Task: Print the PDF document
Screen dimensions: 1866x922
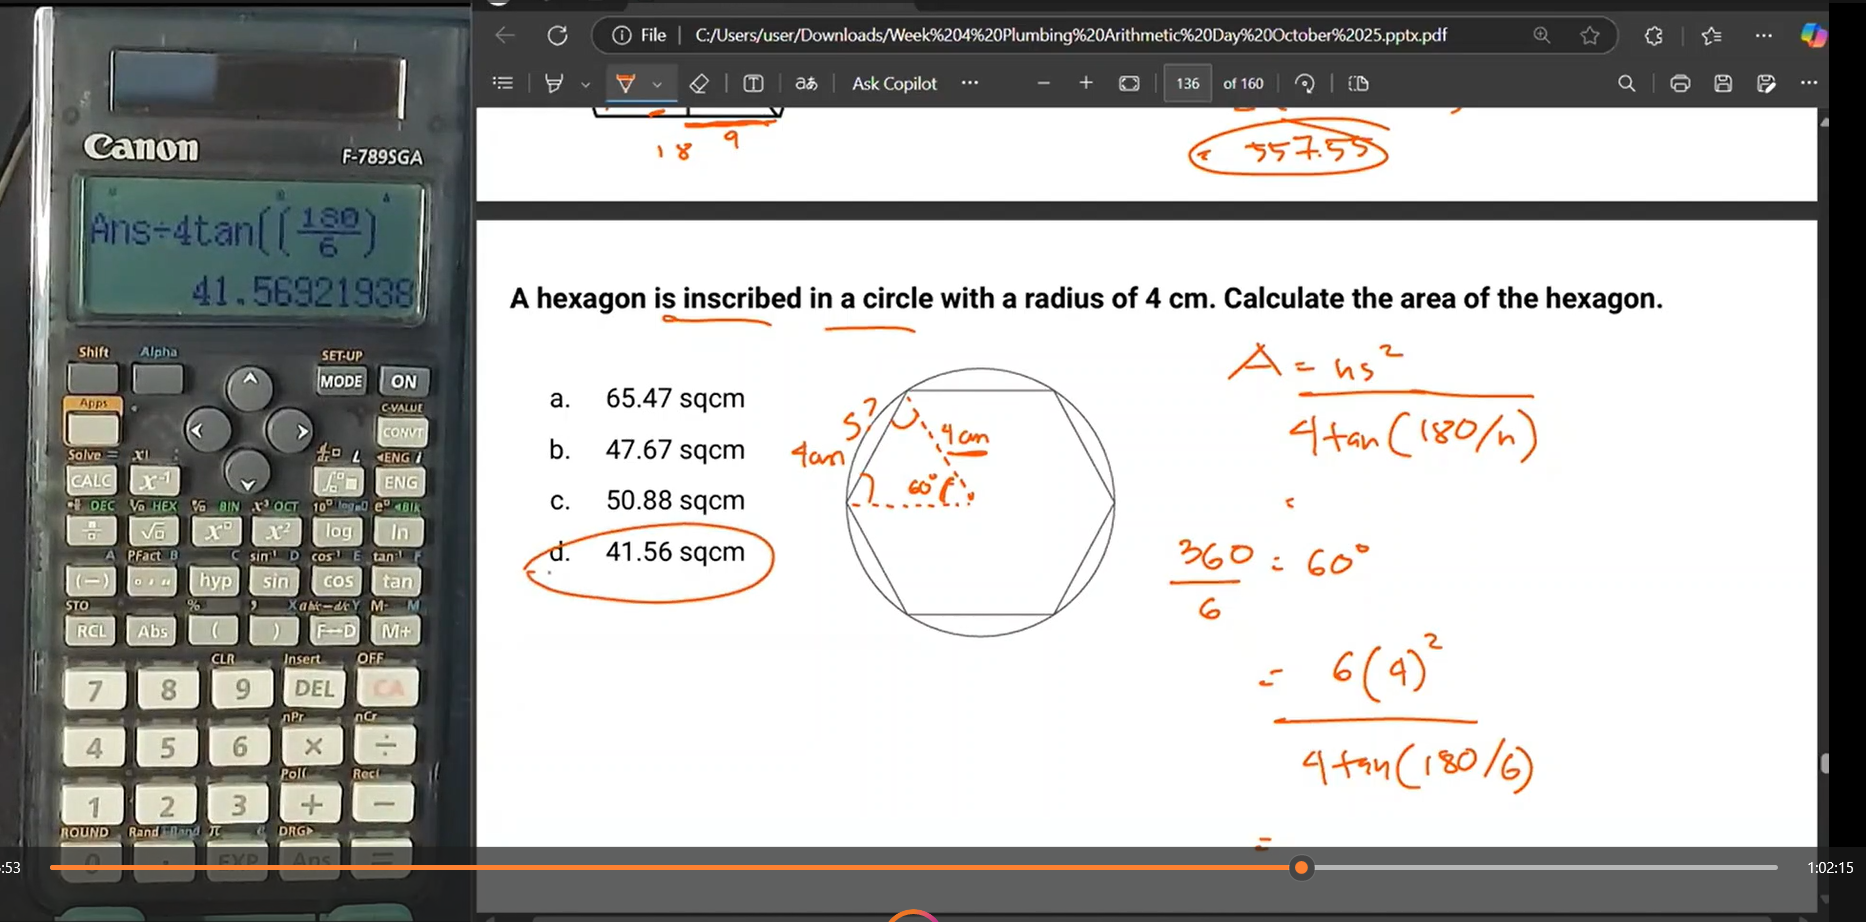Action: coord(1680,84)
